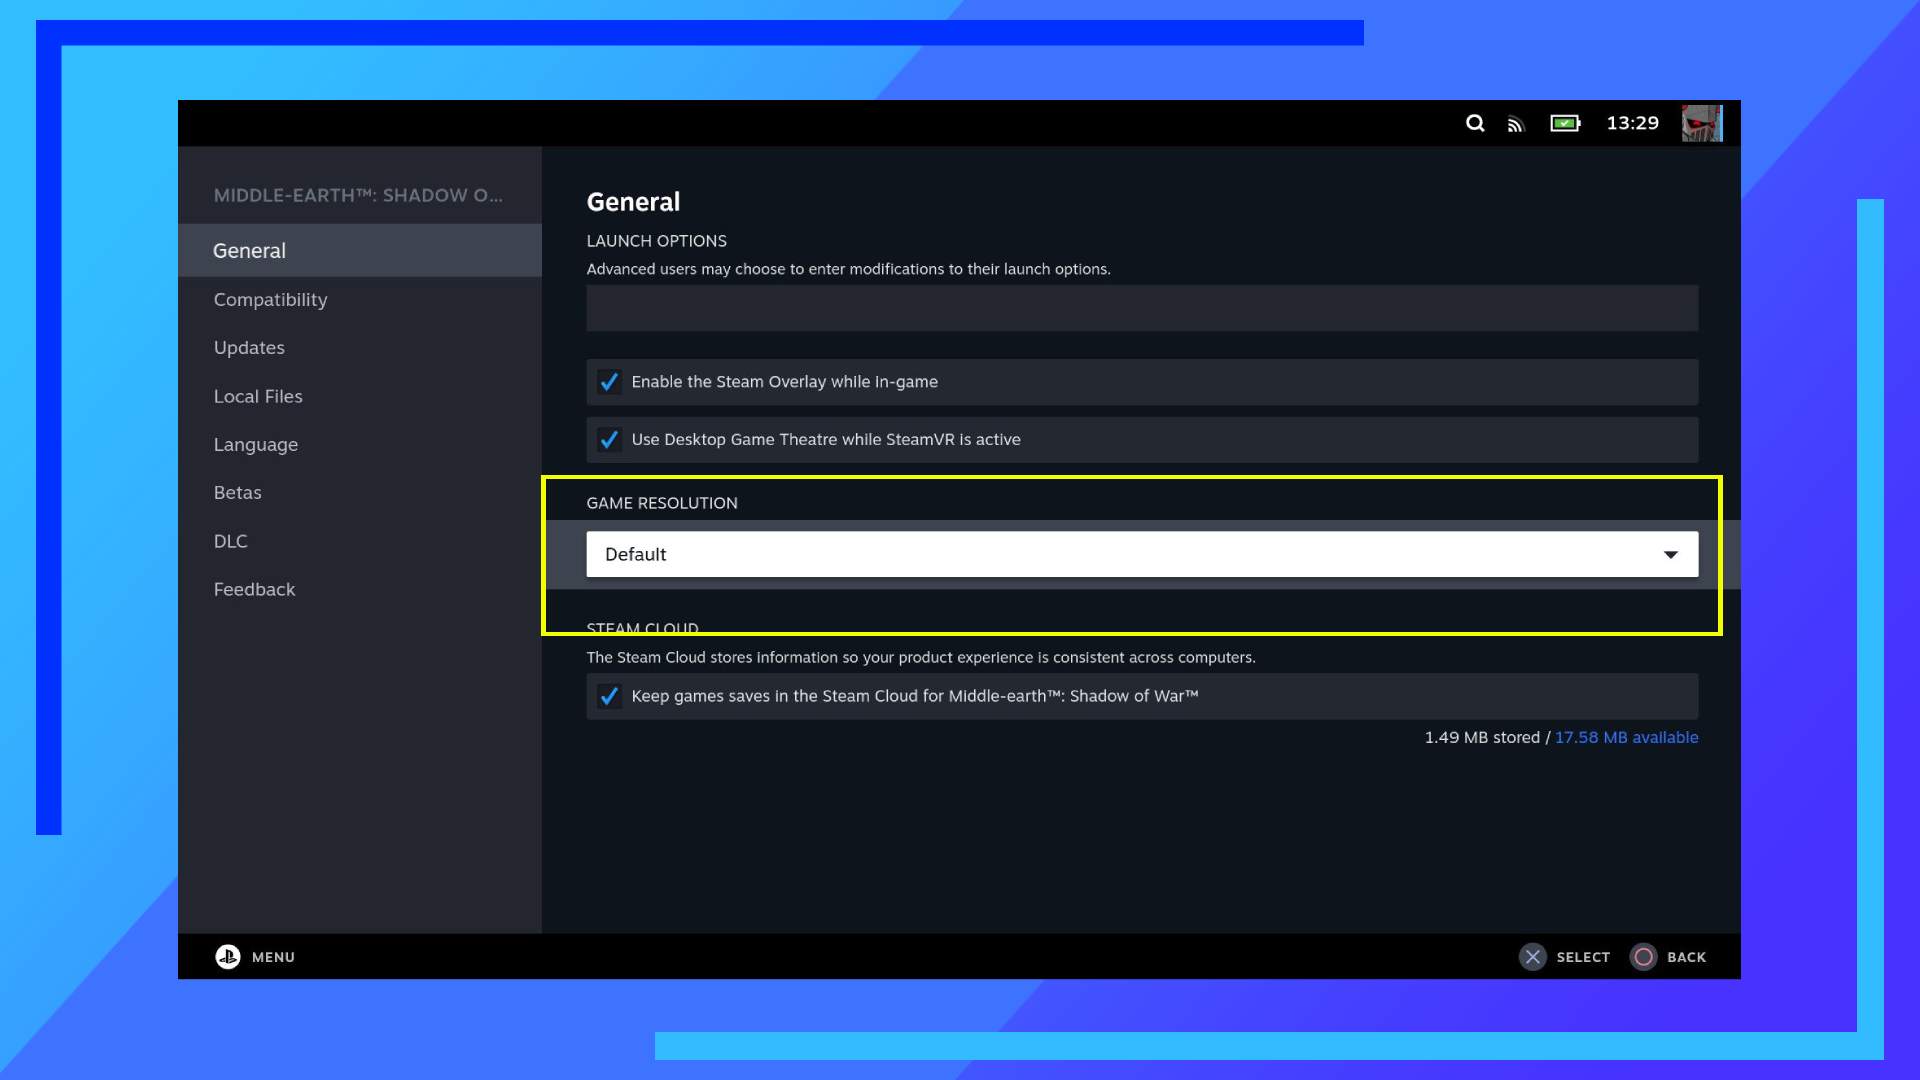The image size is (1920, 1080).
Task: Click the battery status icon
Action: (x=1565, y=123)
